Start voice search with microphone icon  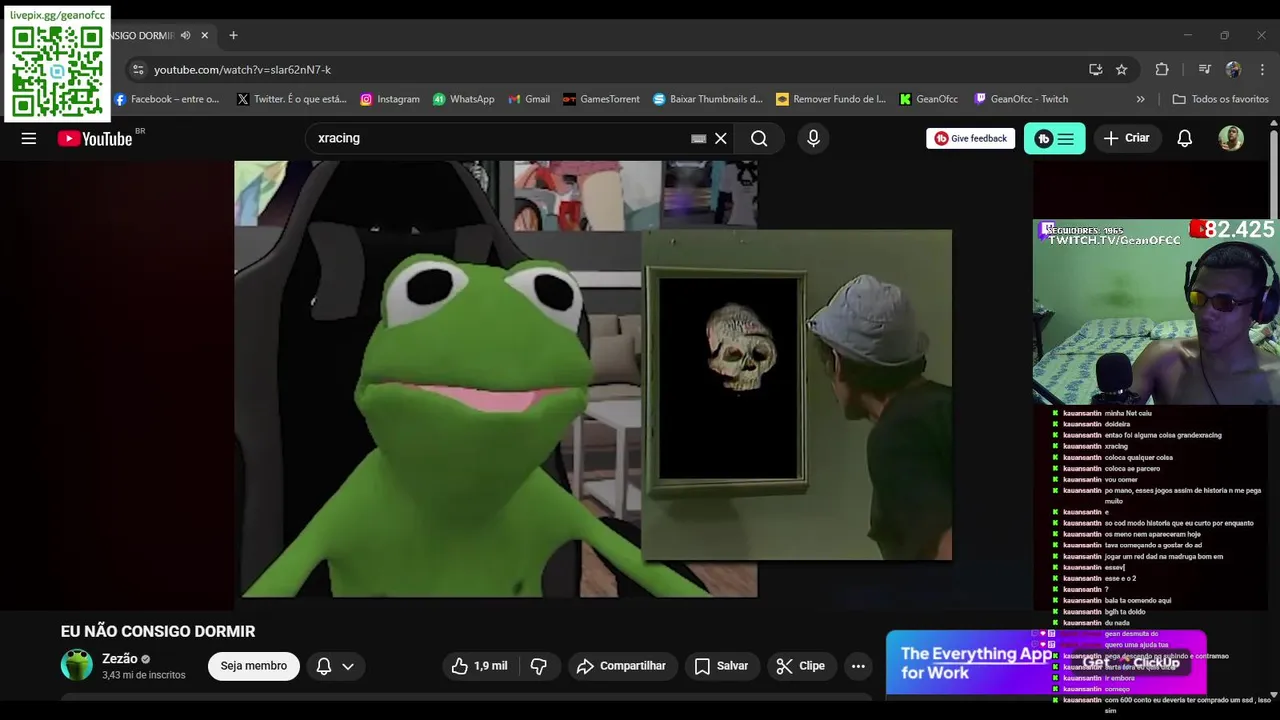pos(813,138)
